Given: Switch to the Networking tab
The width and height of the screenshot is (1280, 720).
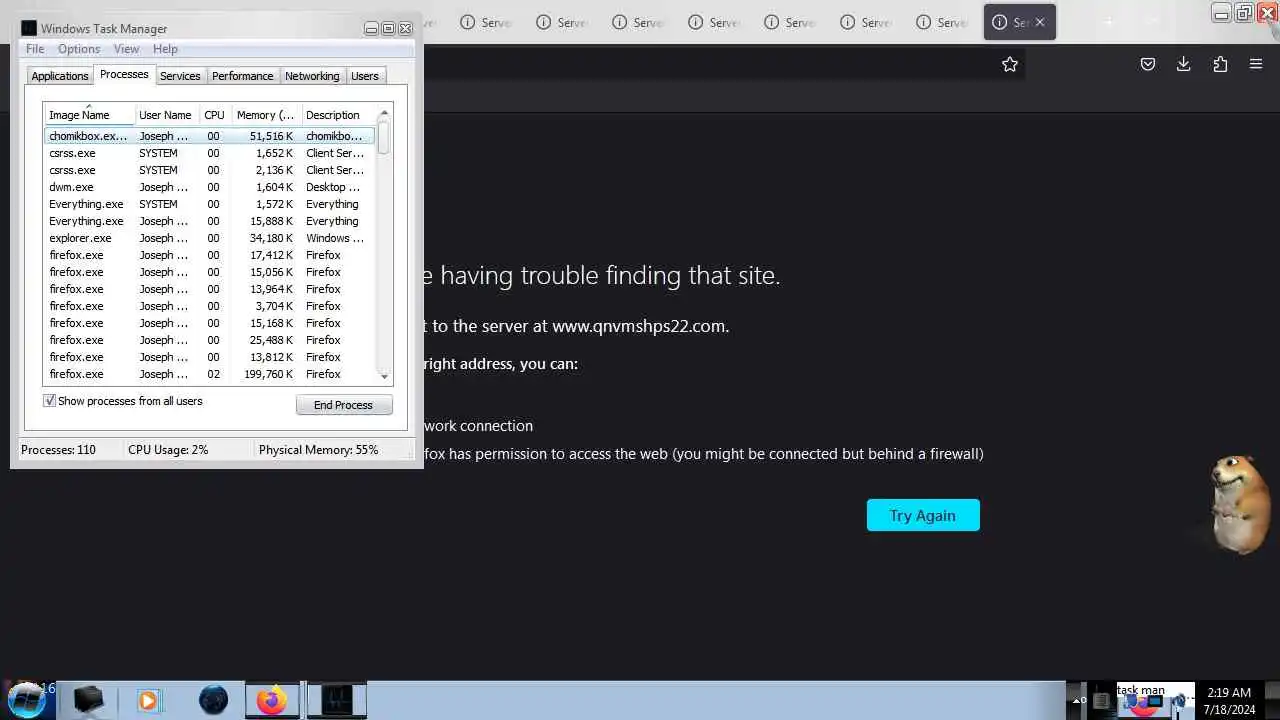Looking at the screenshot, I should (x=312, y=76).
